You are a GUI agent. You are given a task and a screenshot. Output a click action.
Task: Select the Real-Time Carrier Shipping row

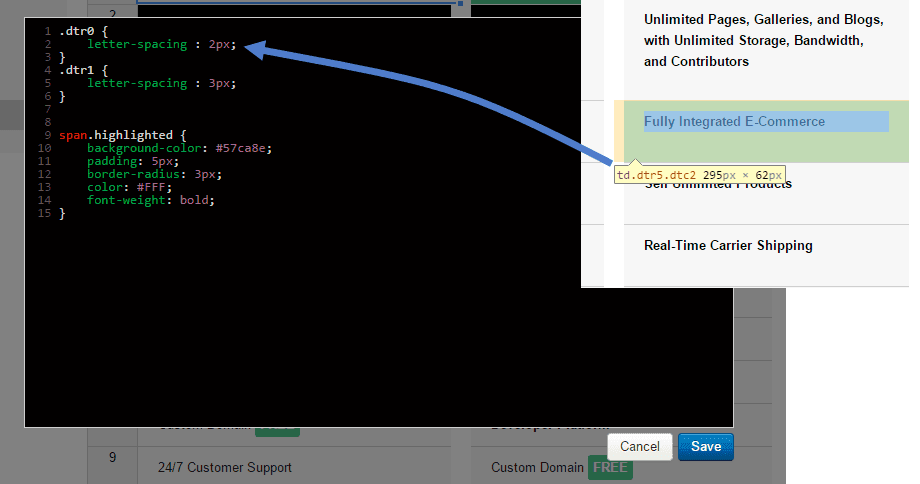coord(728,246)
